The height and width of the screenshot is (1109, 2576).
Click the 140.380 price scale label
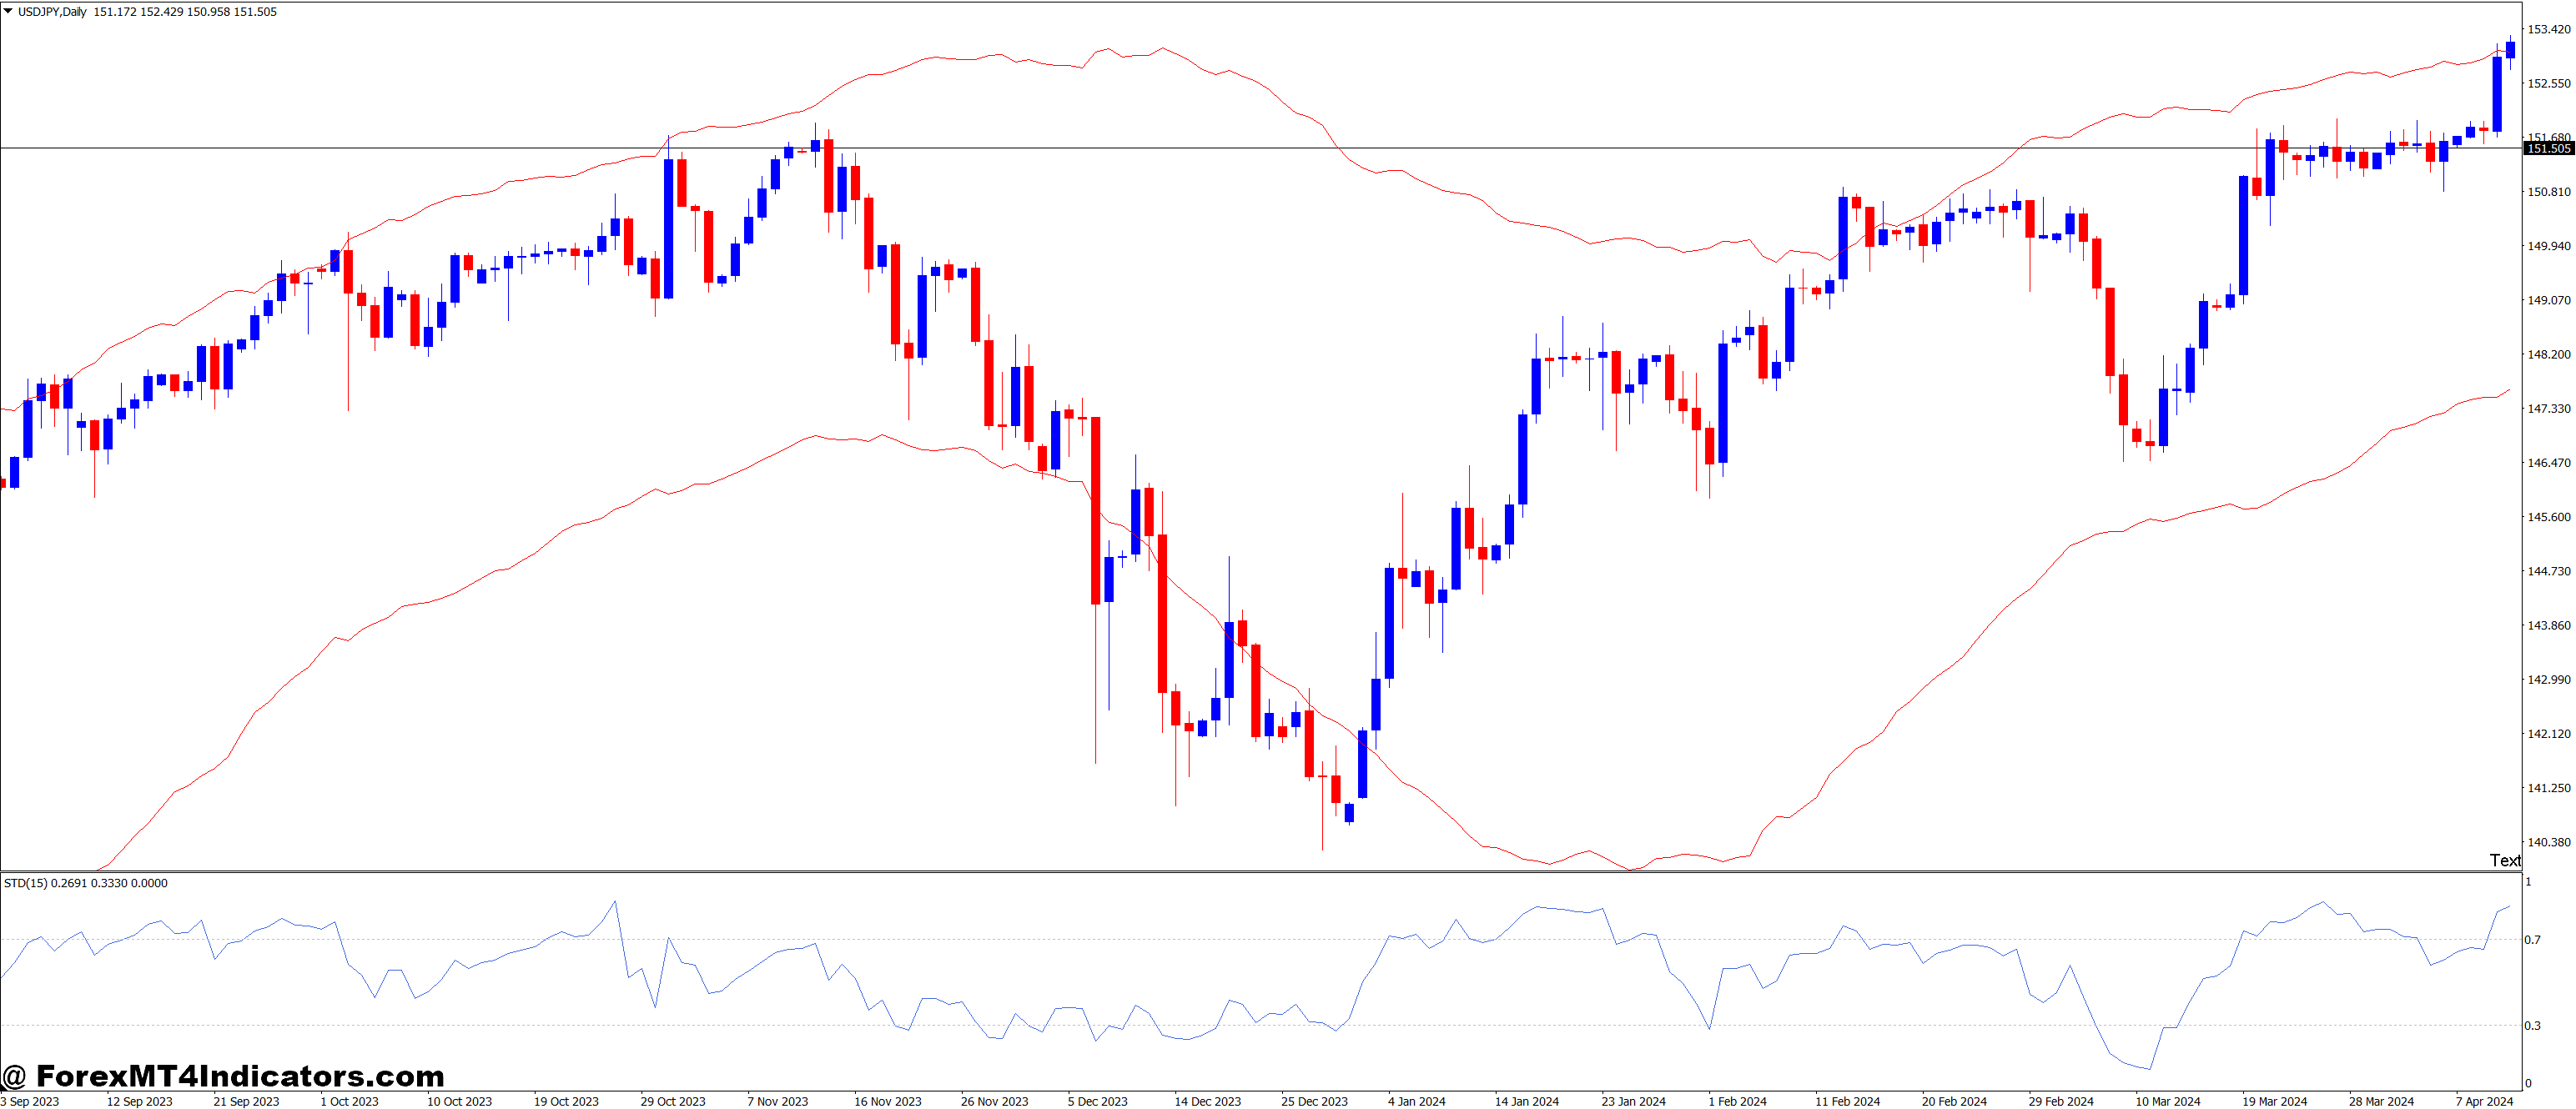(x=2548, y=842)
